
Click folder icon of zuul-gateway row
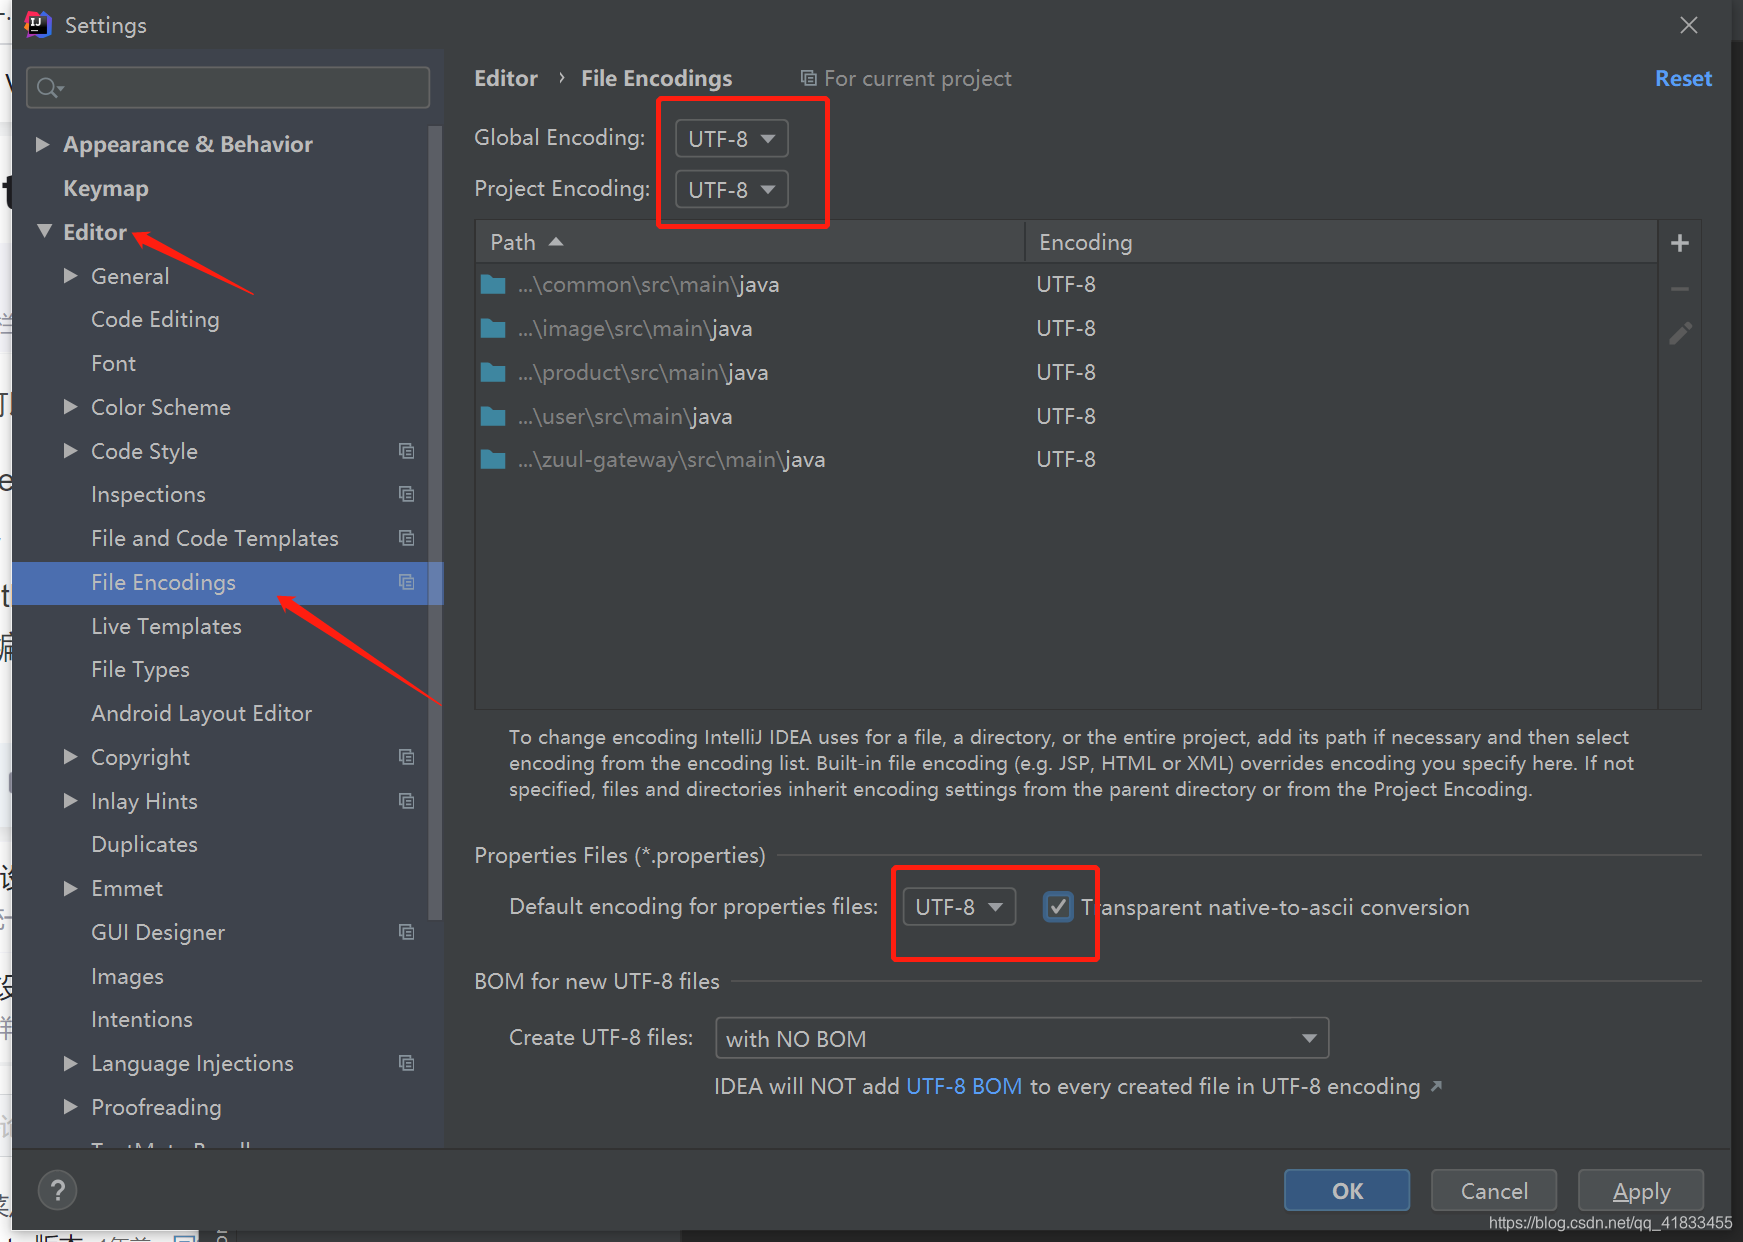tap(493, 459)
